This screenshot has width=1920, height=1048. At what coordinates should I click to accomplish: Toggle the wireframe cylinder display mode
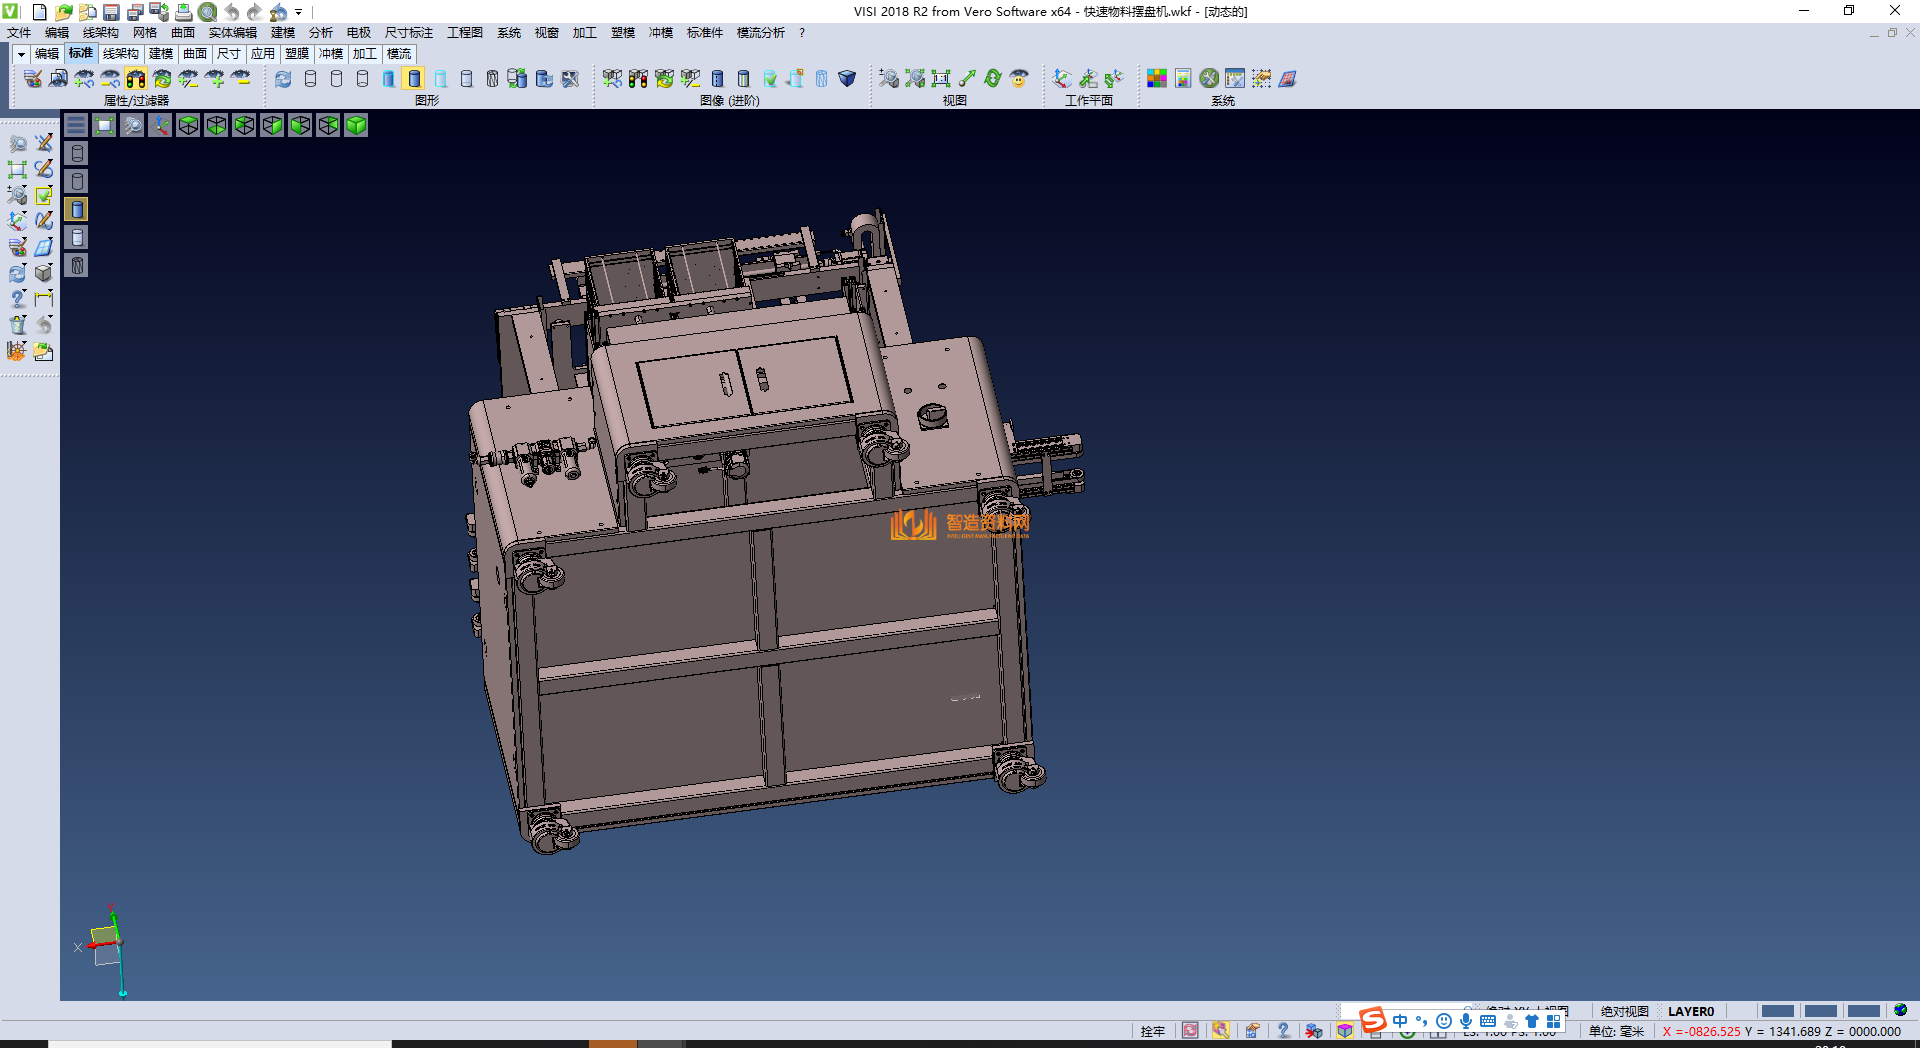coord(310,79)
